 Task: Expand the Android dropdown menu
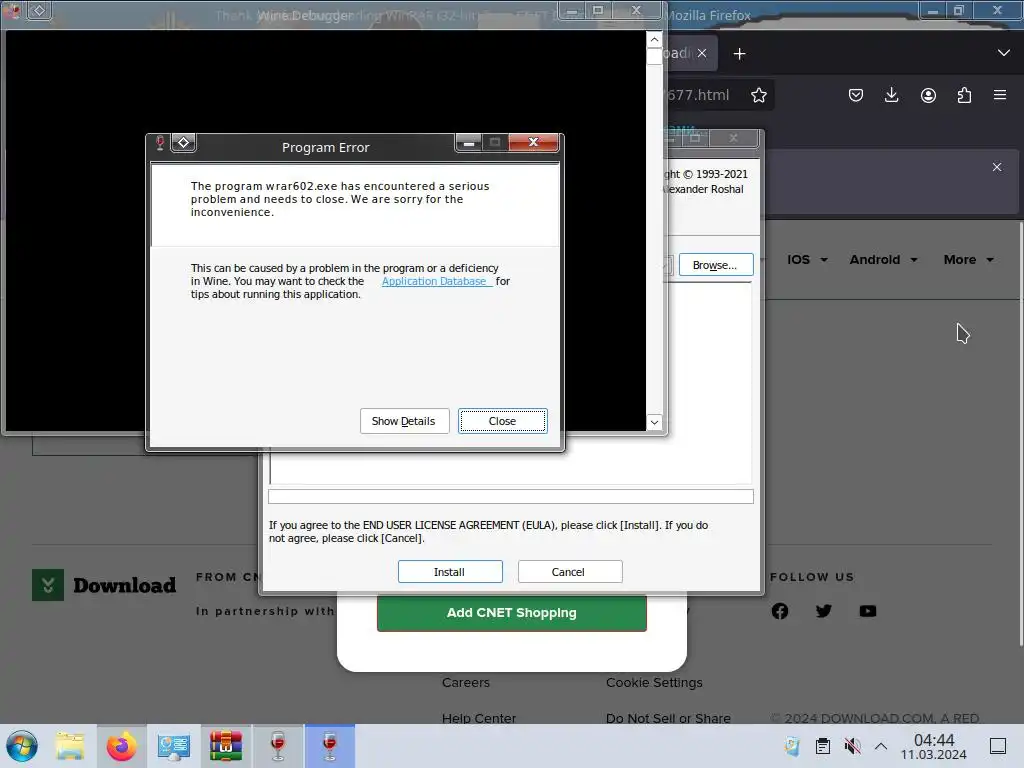884,260
